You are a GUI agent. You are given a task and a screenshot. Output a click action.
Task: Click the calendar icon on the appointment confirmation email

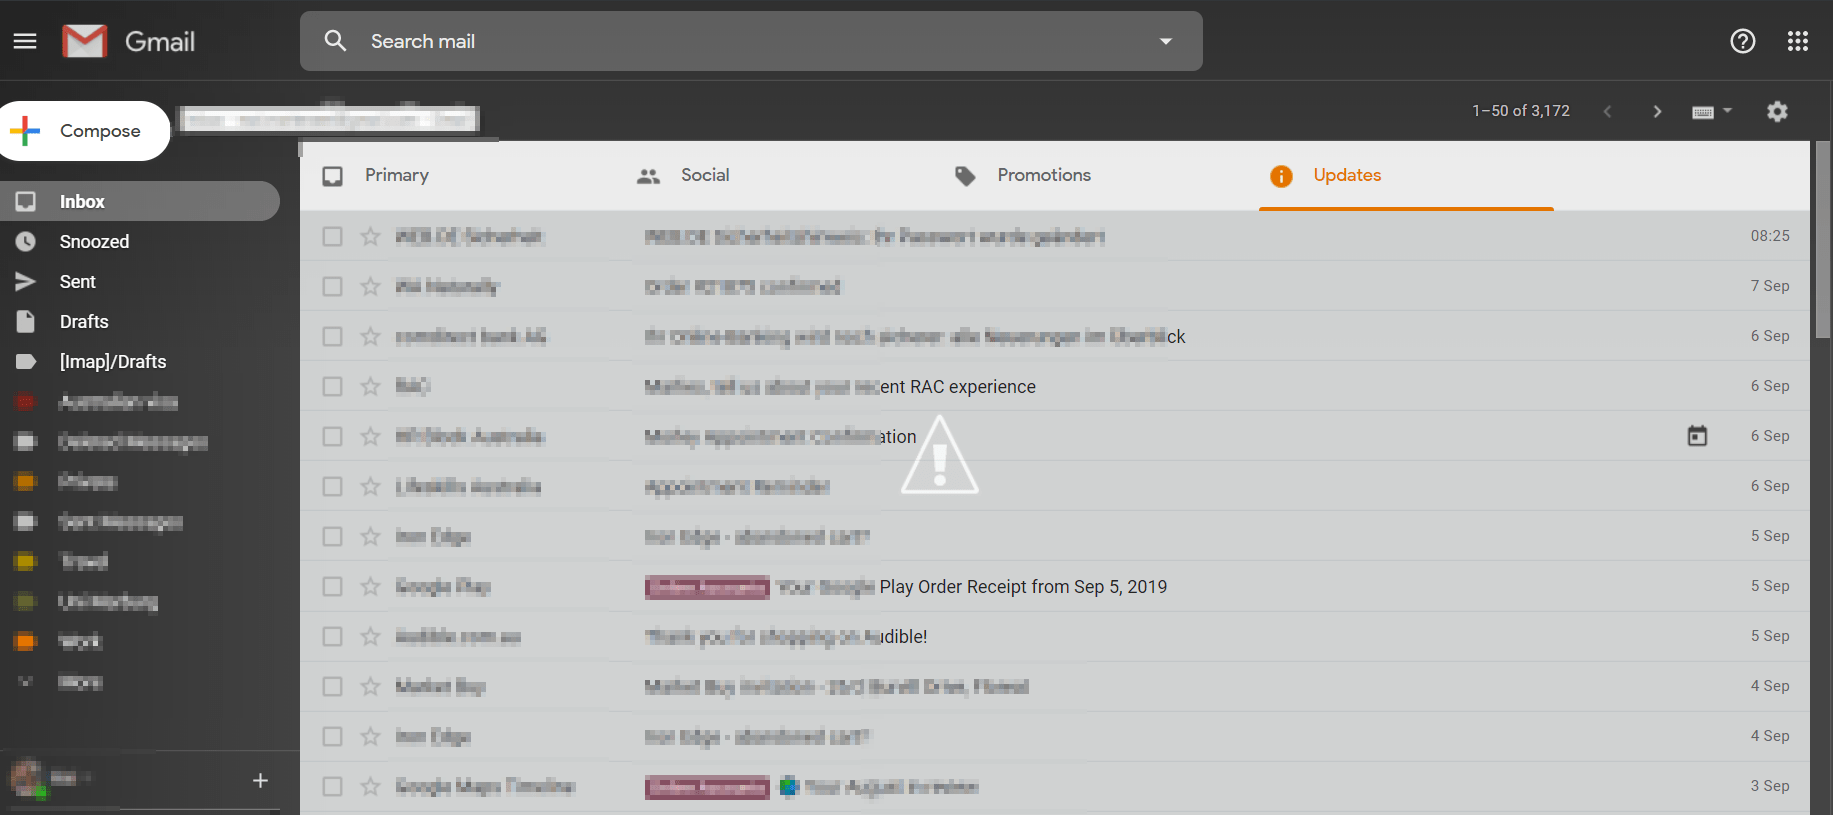[x=1697, y=436]
